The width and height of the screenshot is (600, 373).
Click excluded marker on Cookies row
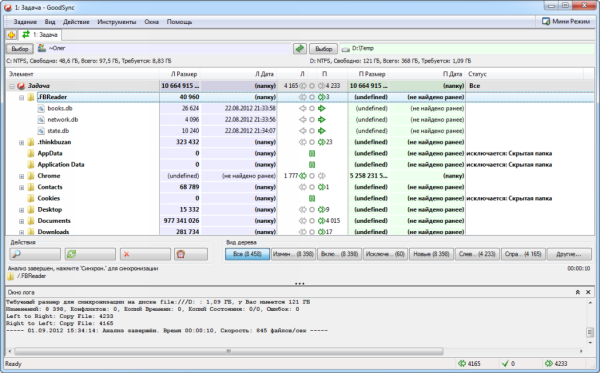coord(312,198)
